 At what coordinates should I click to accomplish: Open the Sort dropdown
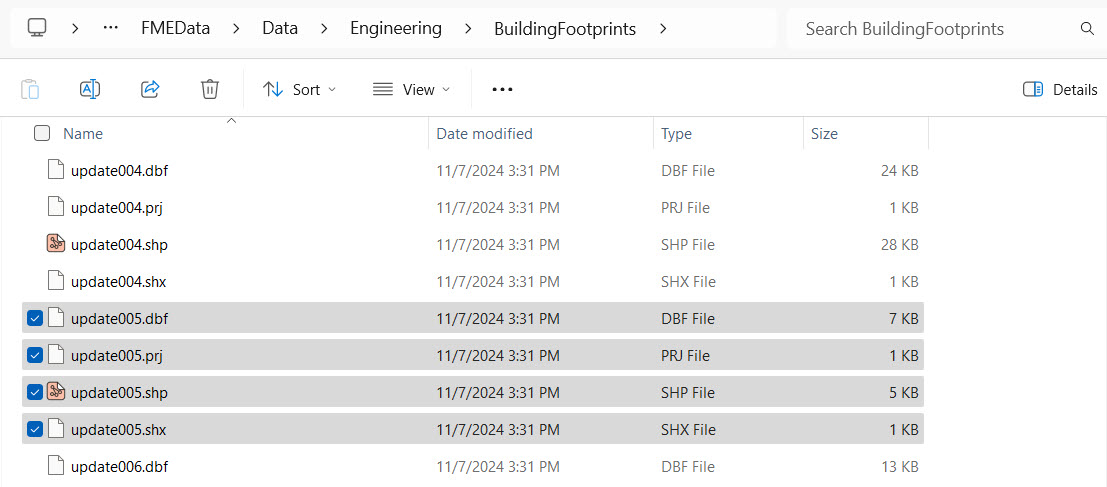[299, 89]
